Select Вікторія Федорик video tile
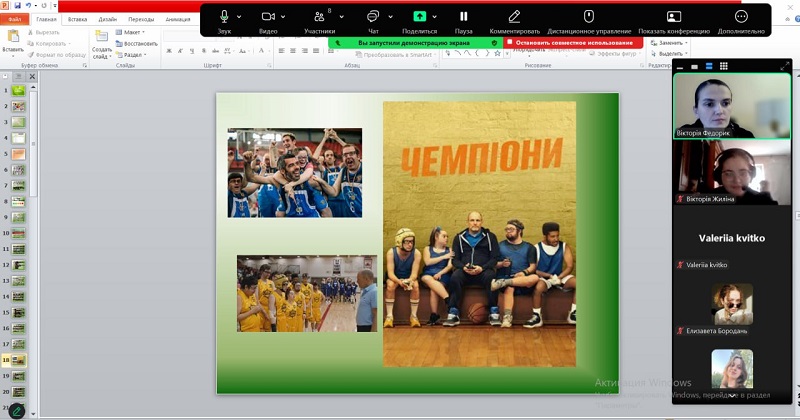This screenshot has height=420, width=800. 732,106
